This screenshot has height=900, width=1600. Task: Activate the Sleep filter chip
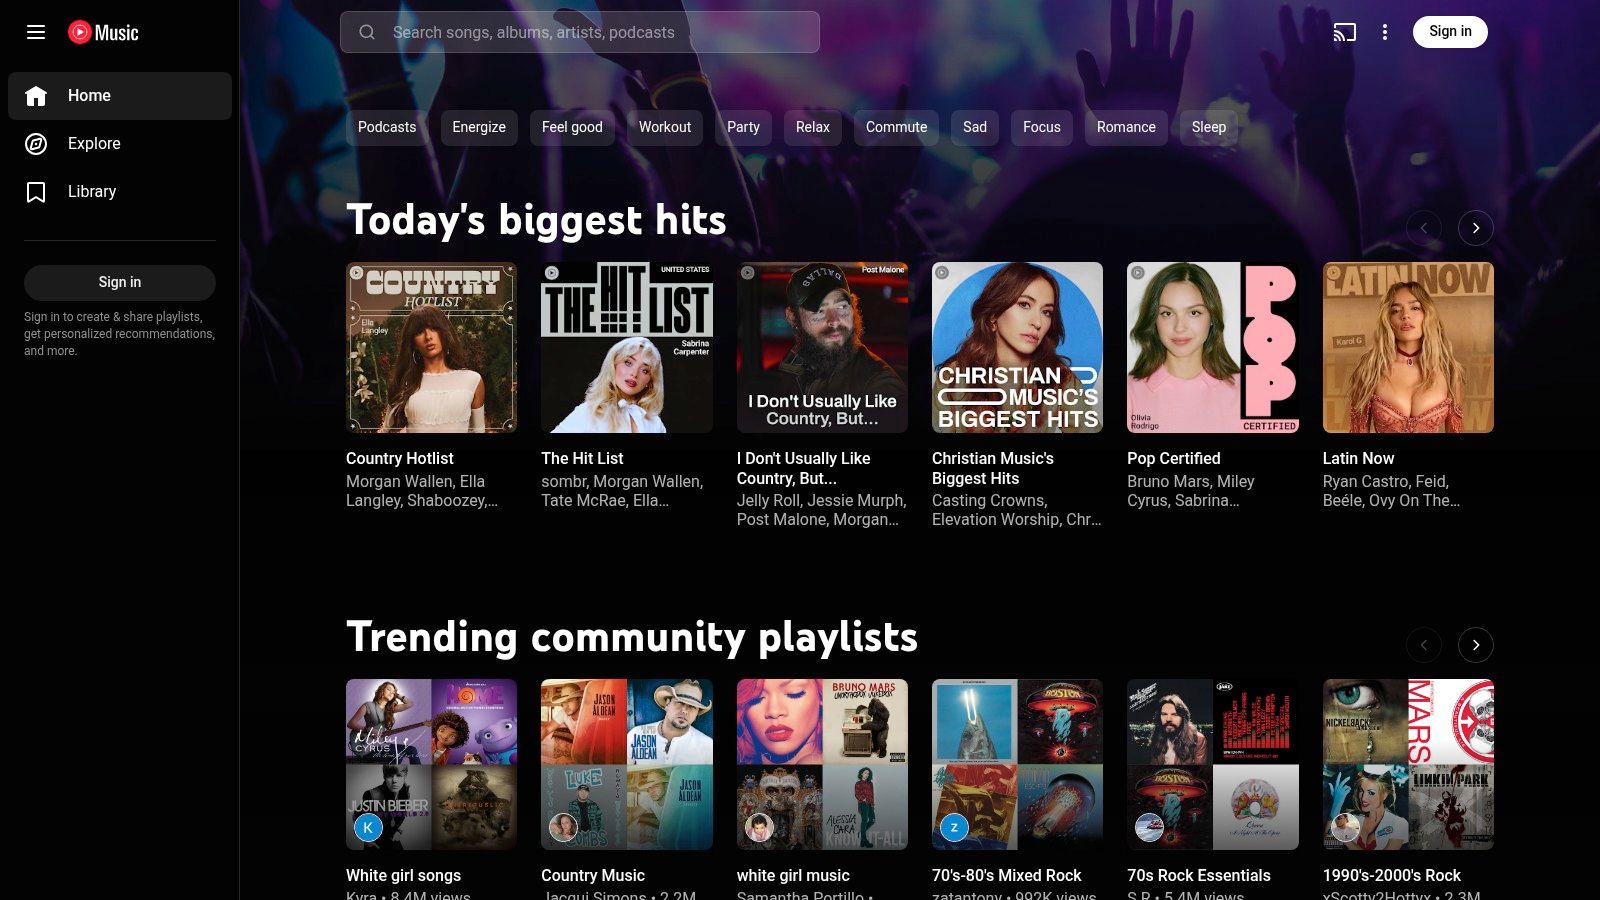1208,127
